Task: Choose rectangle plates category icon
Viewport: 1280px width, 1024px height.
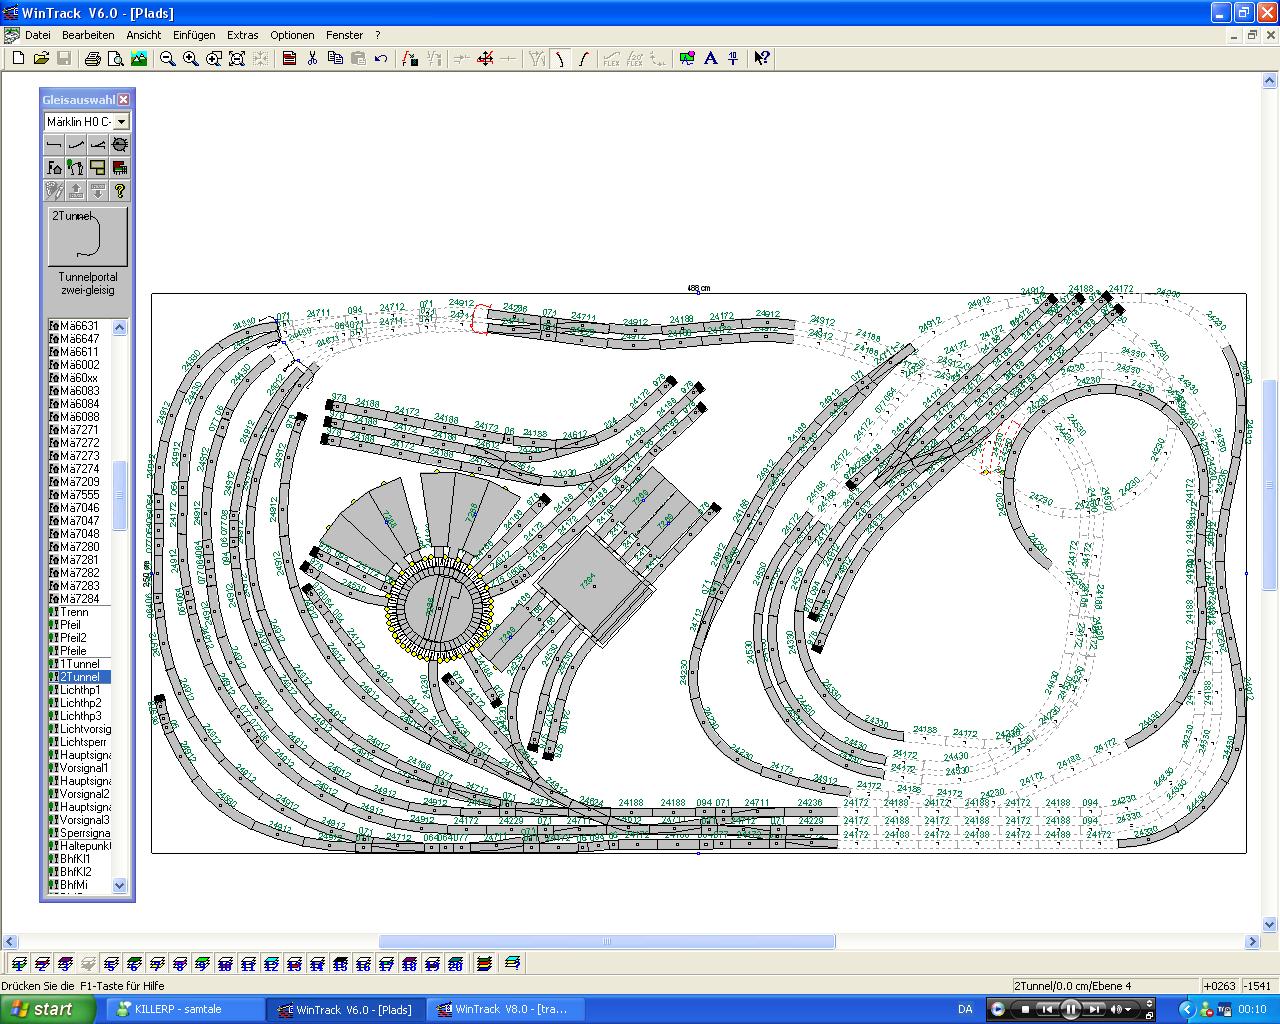Action: pyautogui.click(x=98, y=168)
